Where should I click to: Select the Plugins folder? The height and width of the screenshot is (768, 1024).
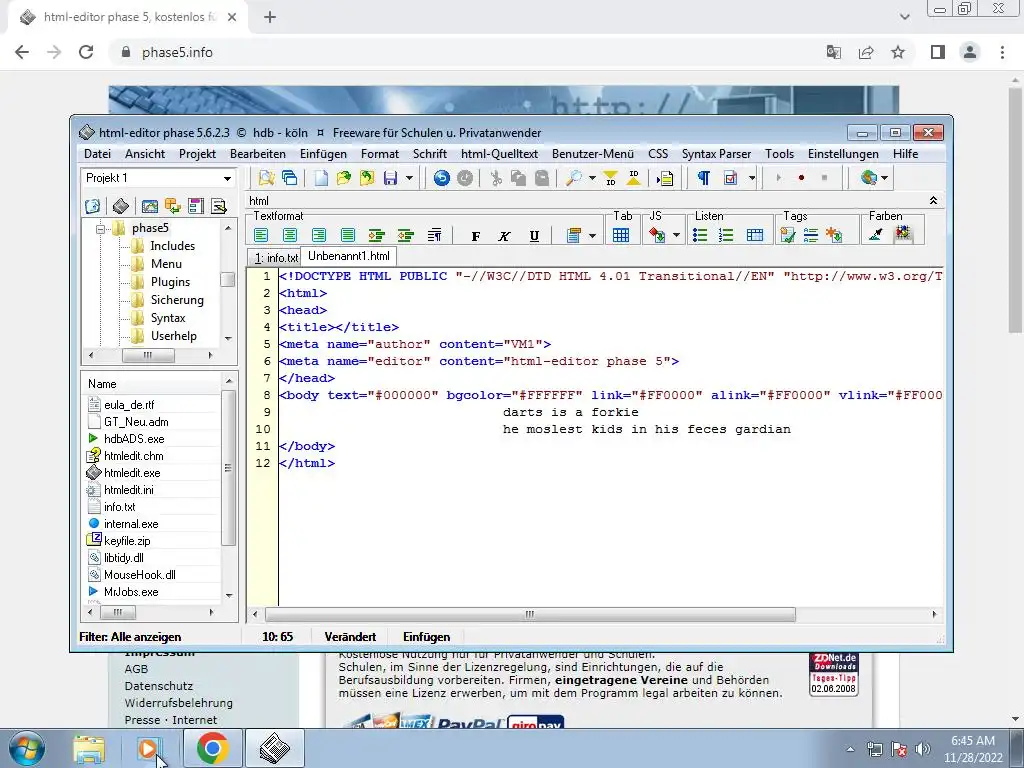click(170, 281)
